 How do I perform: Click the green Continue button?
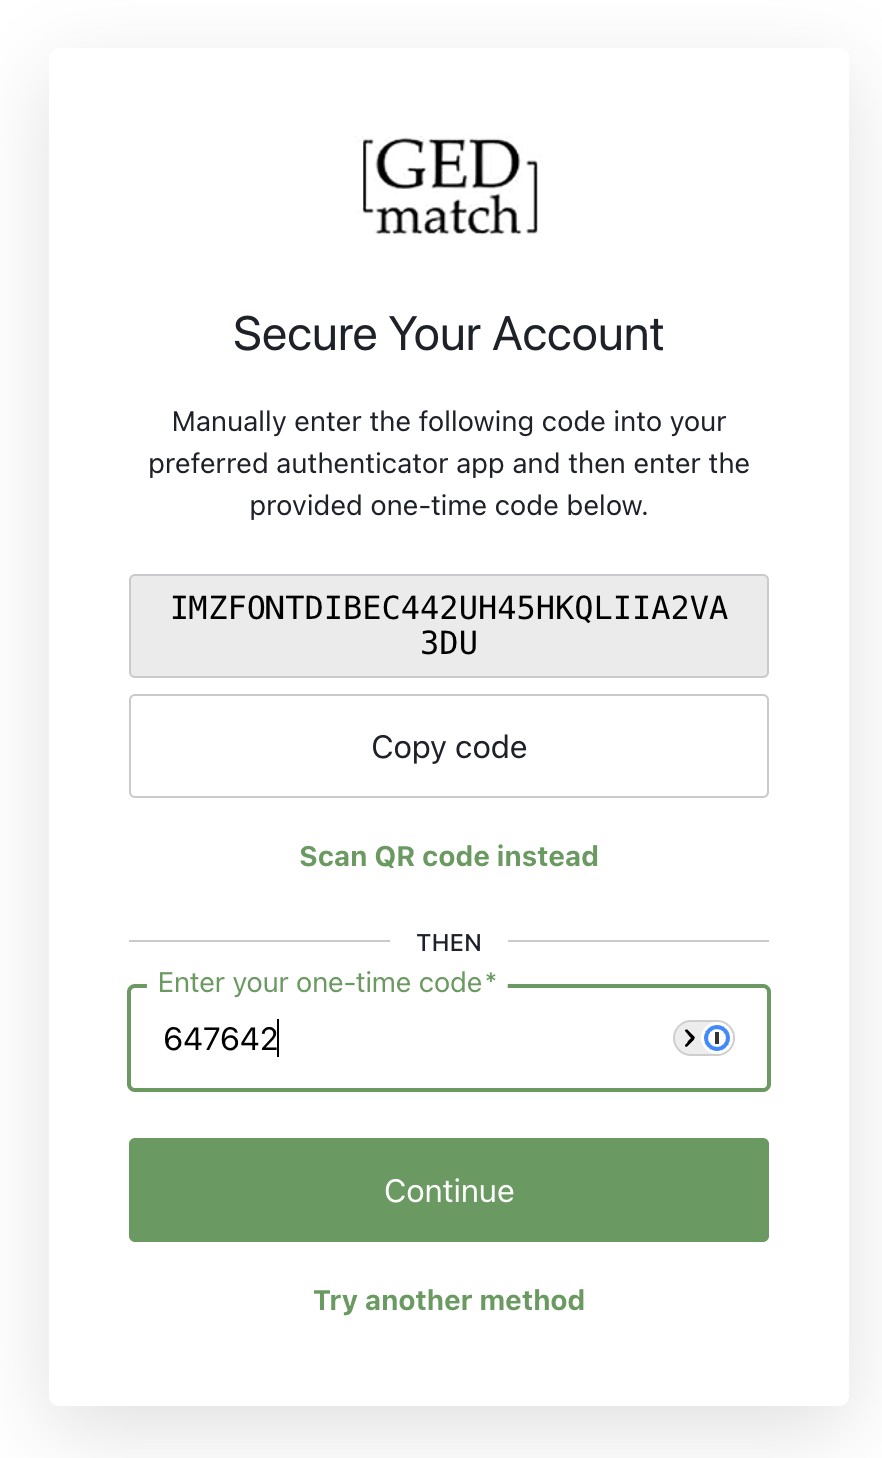(449, 1190)
